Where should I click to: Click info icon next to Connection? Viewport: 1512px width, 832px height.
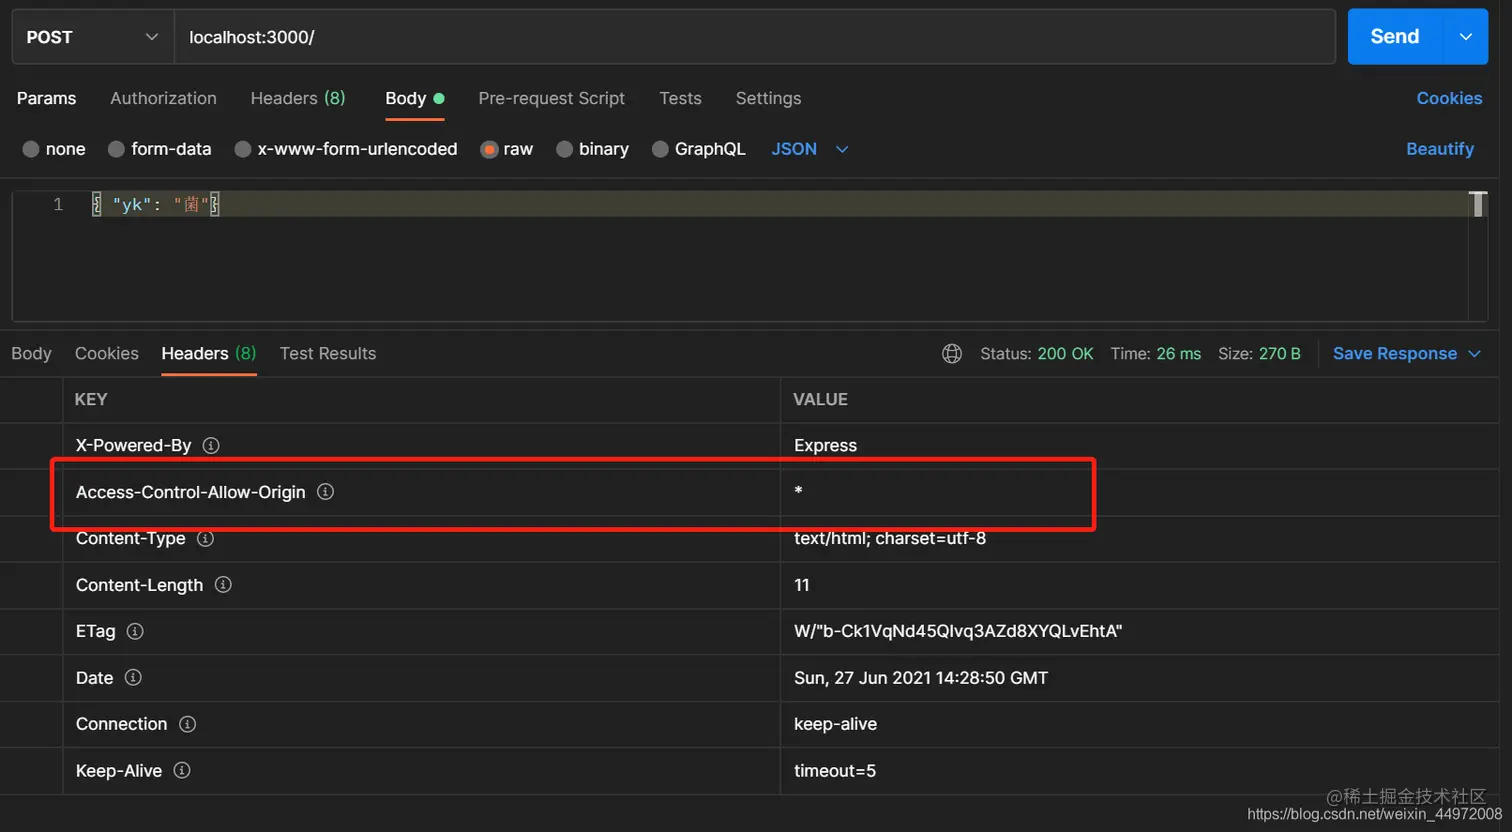click(x=187, y=724)
